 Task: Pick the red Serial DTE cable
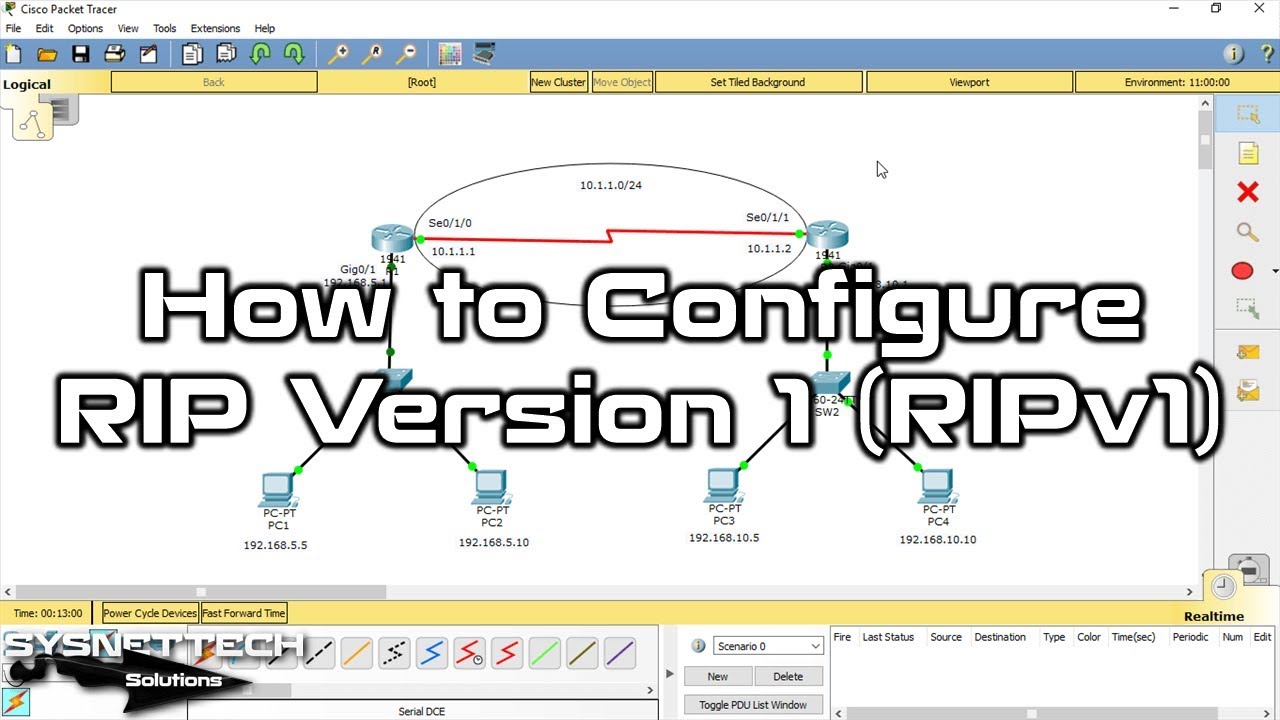tap(508, 654)
